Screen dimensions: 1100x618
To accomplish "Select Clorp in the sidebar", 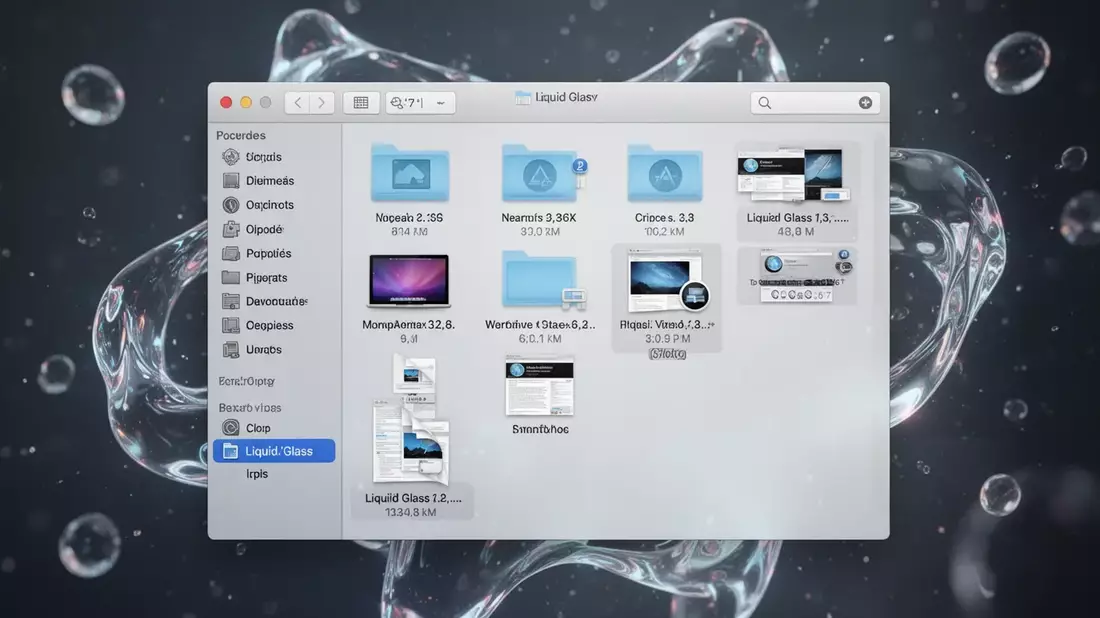I will click(257, 427).
